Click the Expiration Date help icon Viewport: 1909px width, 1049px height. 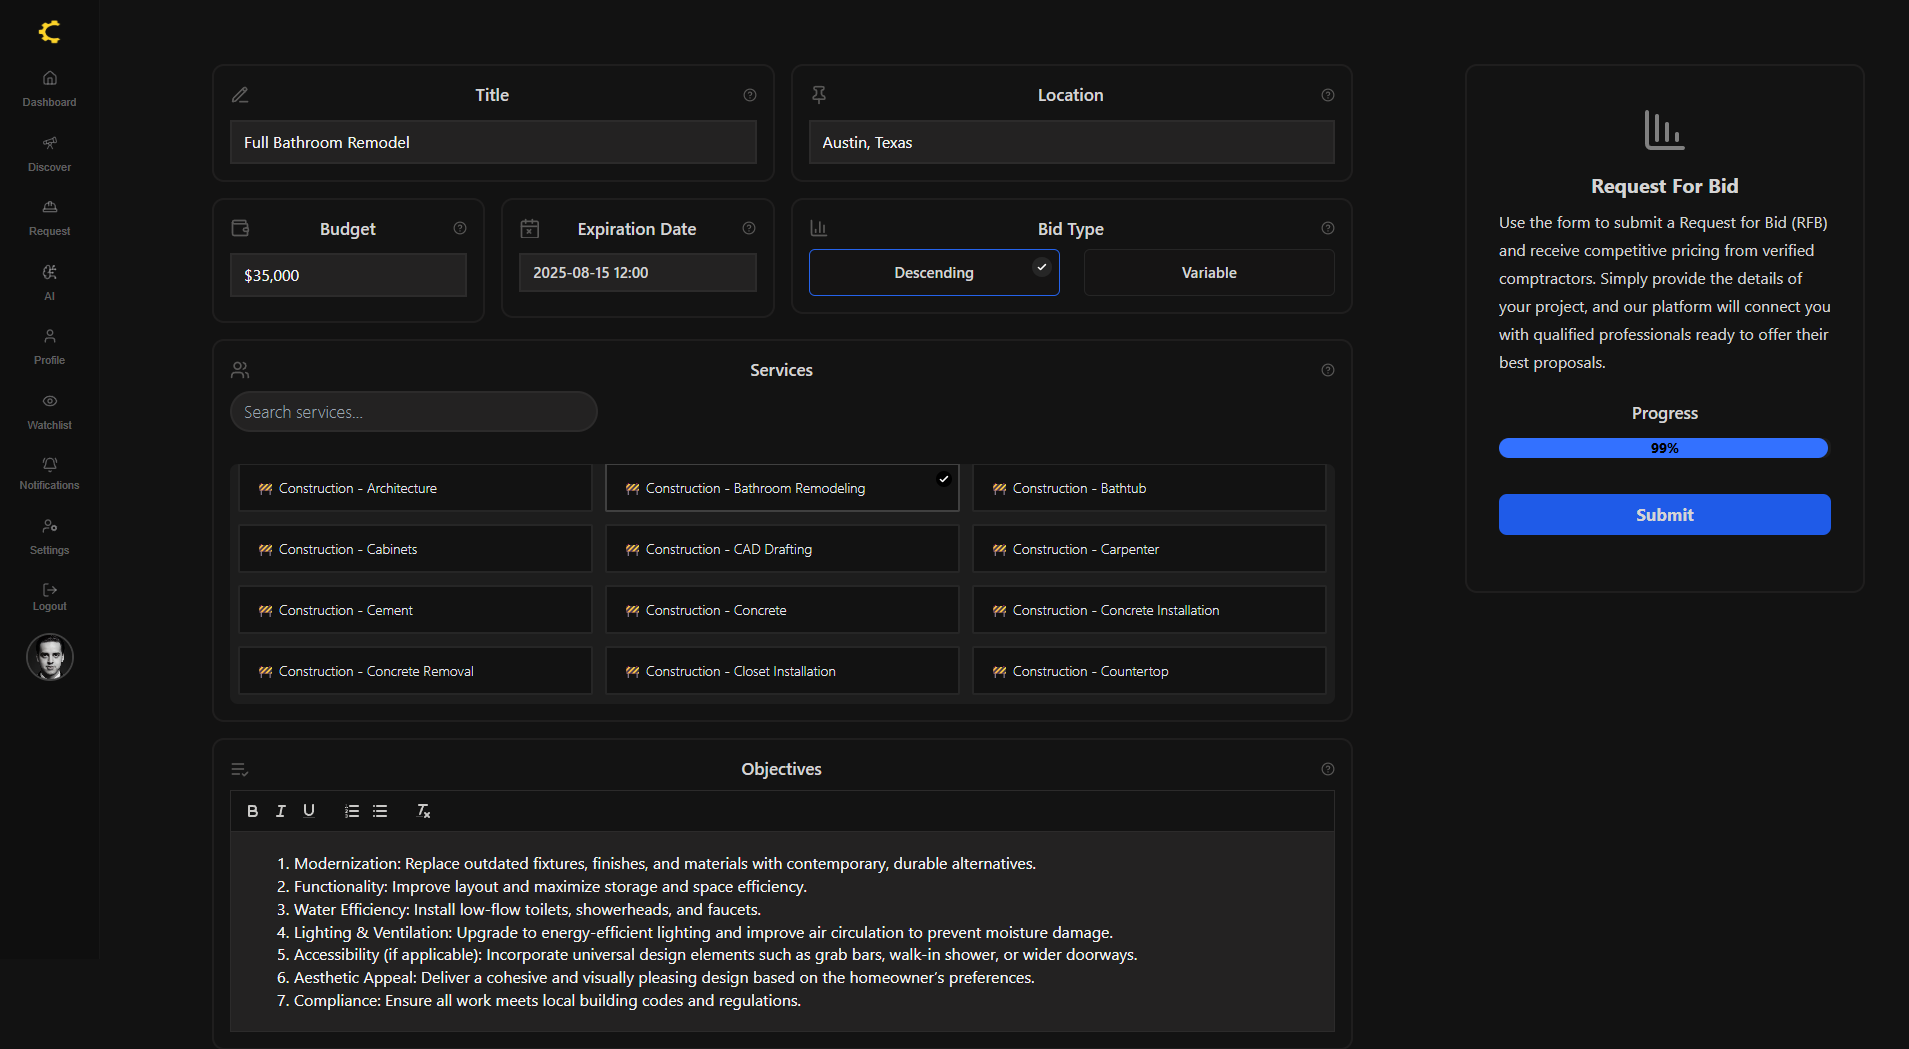click(749, 228)
